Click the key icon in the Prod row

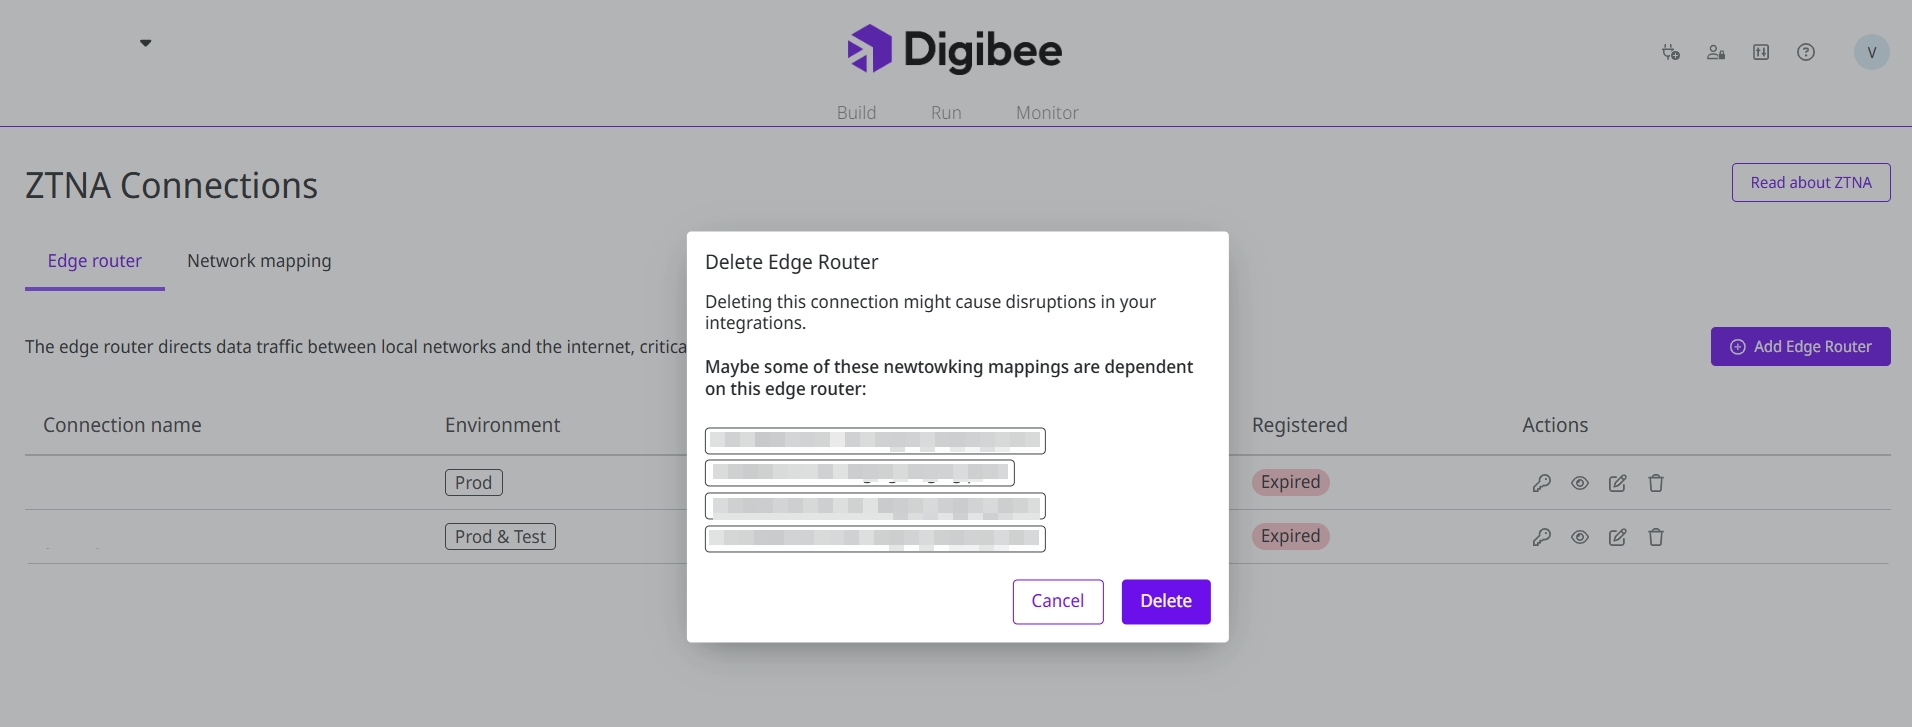click(x=1542, y=483)
